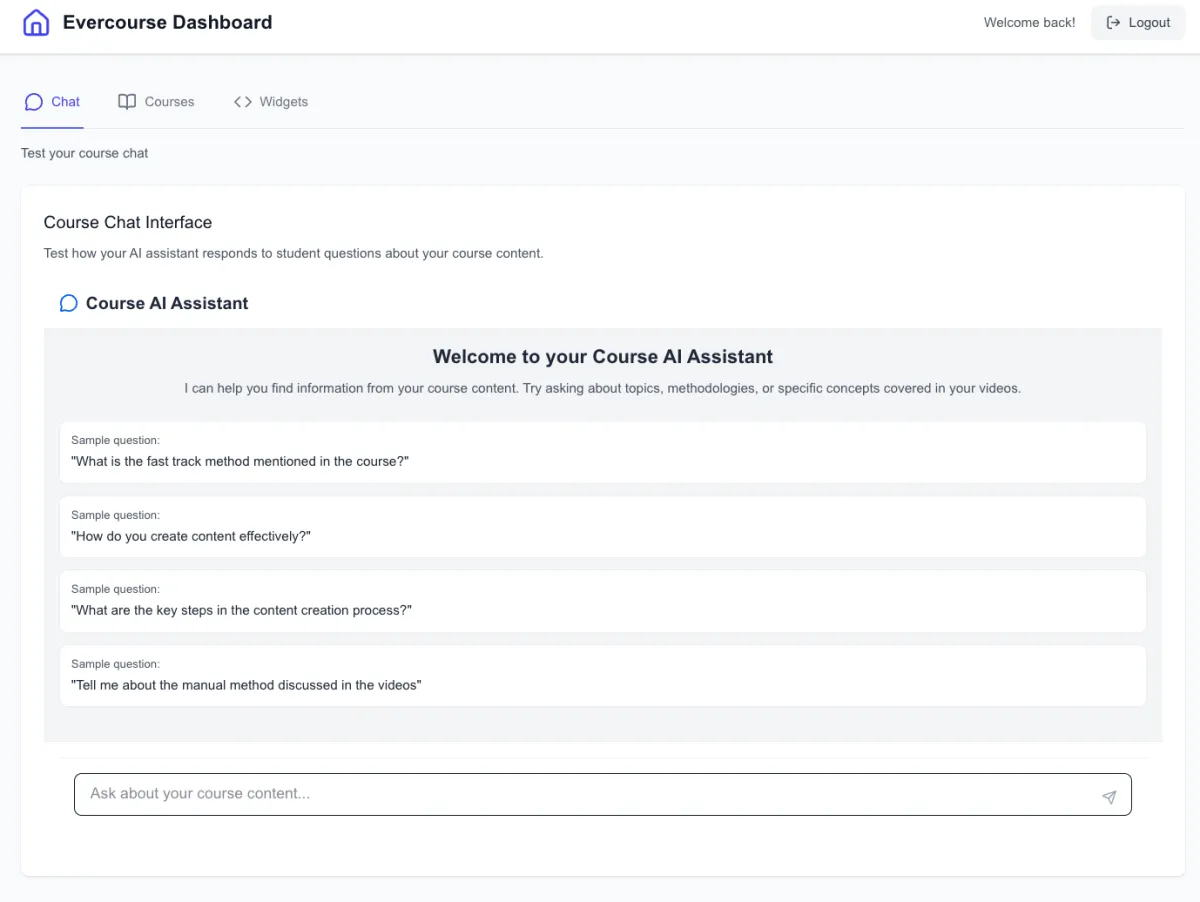This screenshot has height=902, width=1200.
Task: Click the book icon beside Courses
Action: pos(127,102)
